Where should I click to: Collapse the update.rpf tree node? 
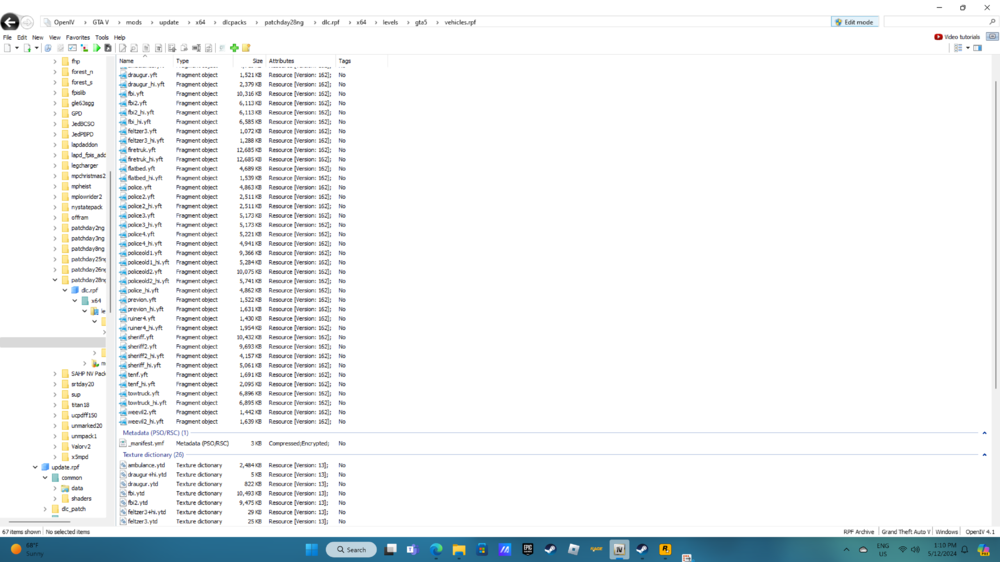pos(35,467)
